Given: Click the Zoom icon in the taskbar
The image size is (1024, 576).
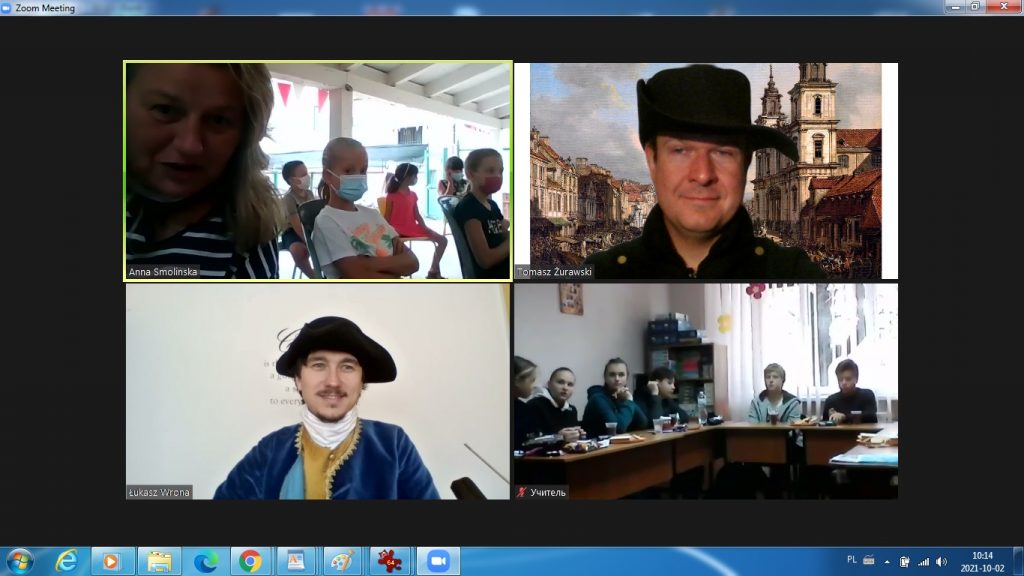Looking at the screenshot, I should click(x=437, y=561).
